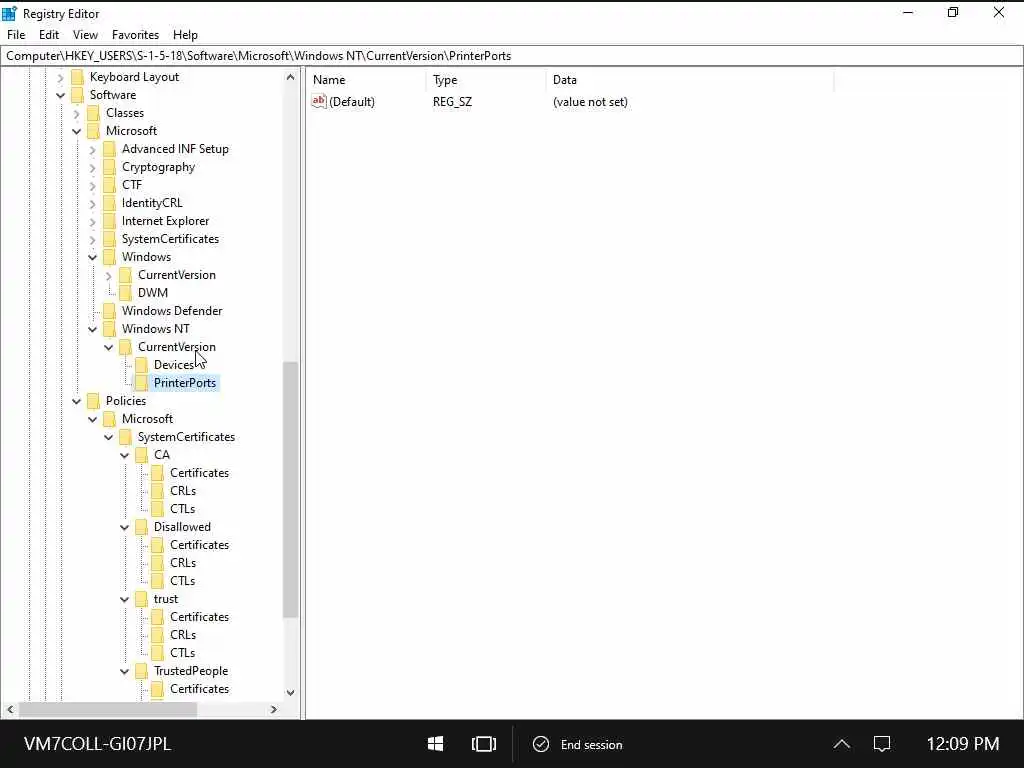Select the SystemCertificates key under Microsoft
Image resolution: width=1024 pixels, height=768 pixels.
[170, 239]
